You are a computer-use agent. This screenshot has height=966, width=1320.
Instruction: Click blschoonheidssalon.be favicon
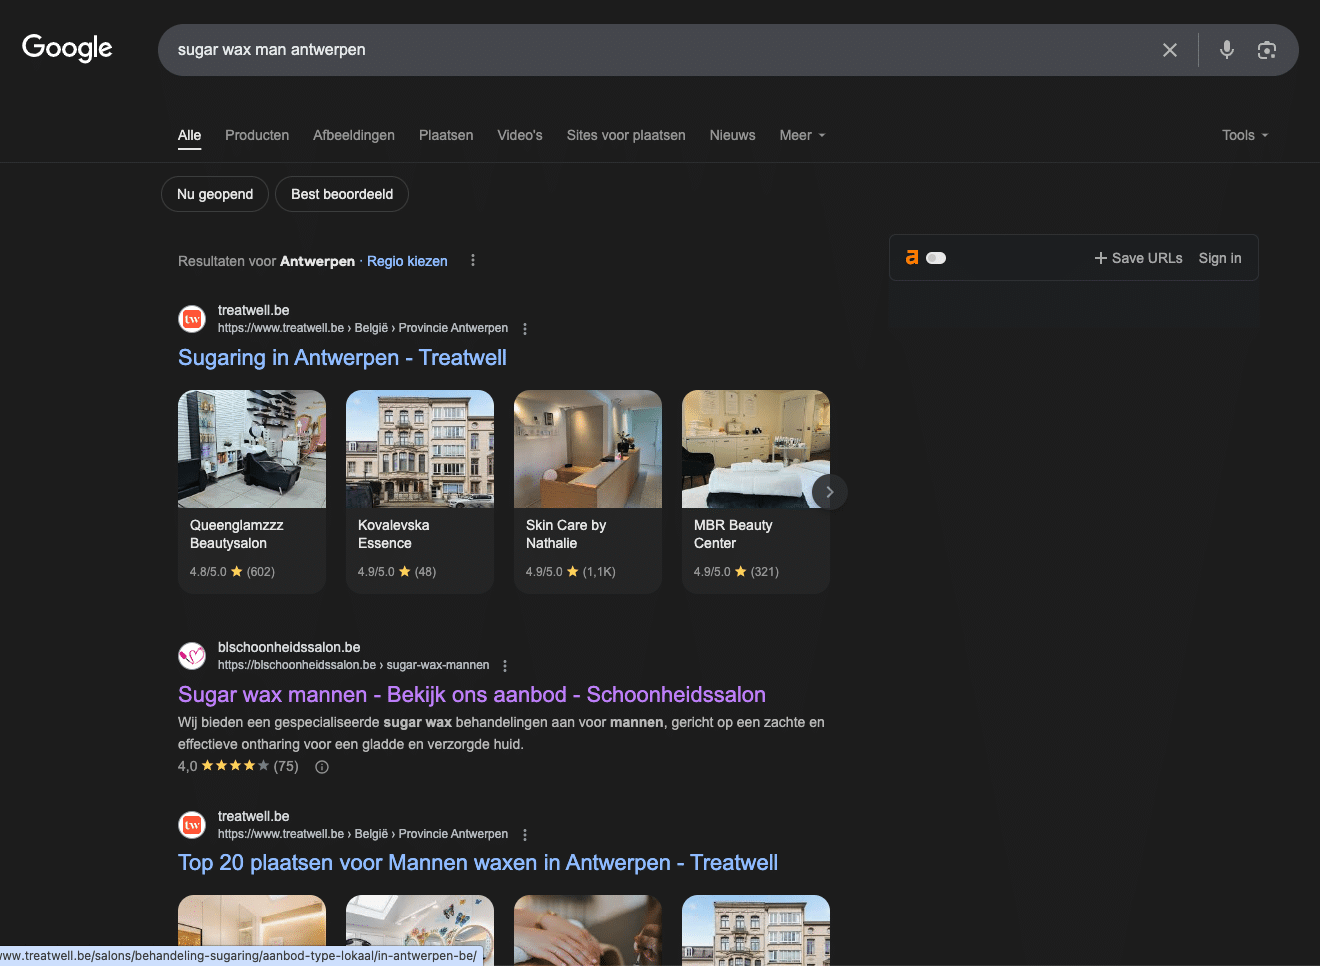point(192,656)
